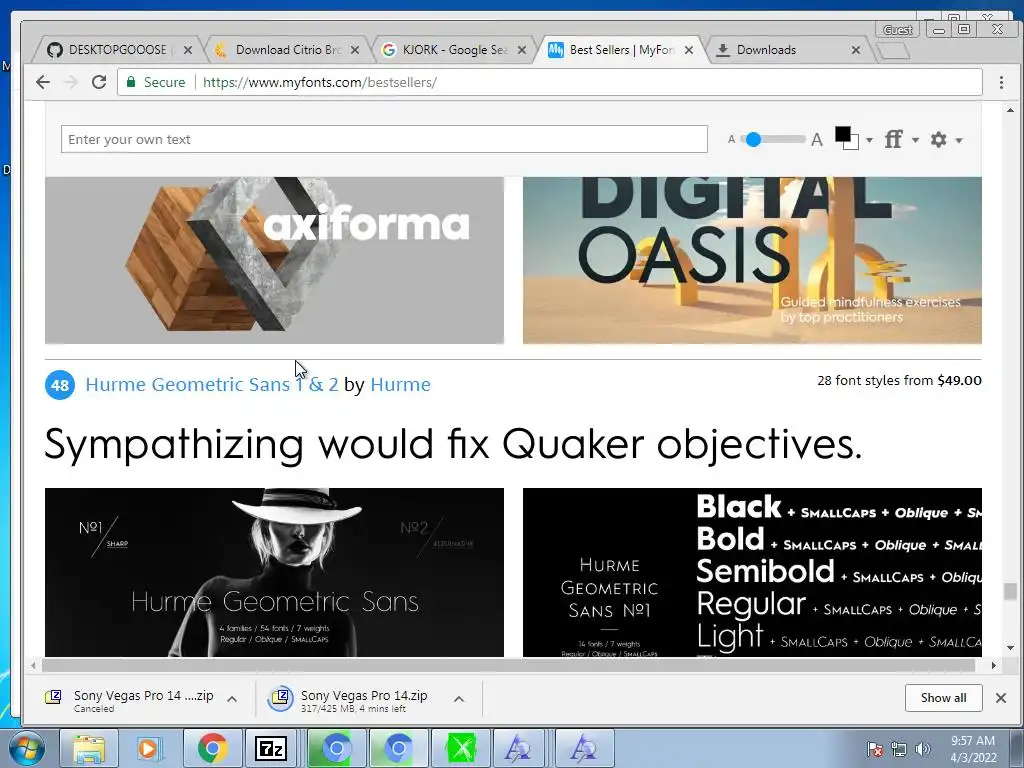Click the network tray icon

899,749
